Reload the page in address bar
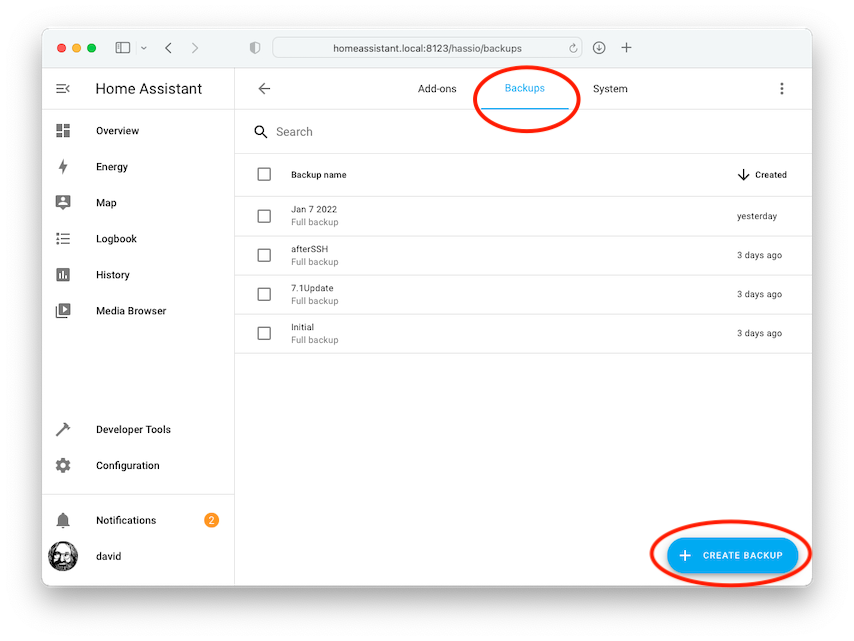 click(573, 48)
